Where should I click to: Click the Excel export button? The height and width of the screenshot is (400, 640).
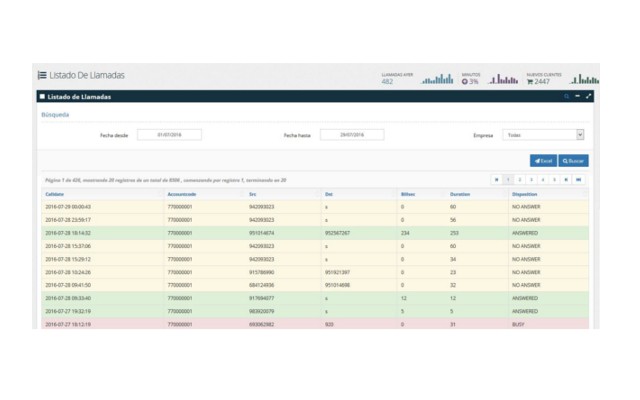543,161
